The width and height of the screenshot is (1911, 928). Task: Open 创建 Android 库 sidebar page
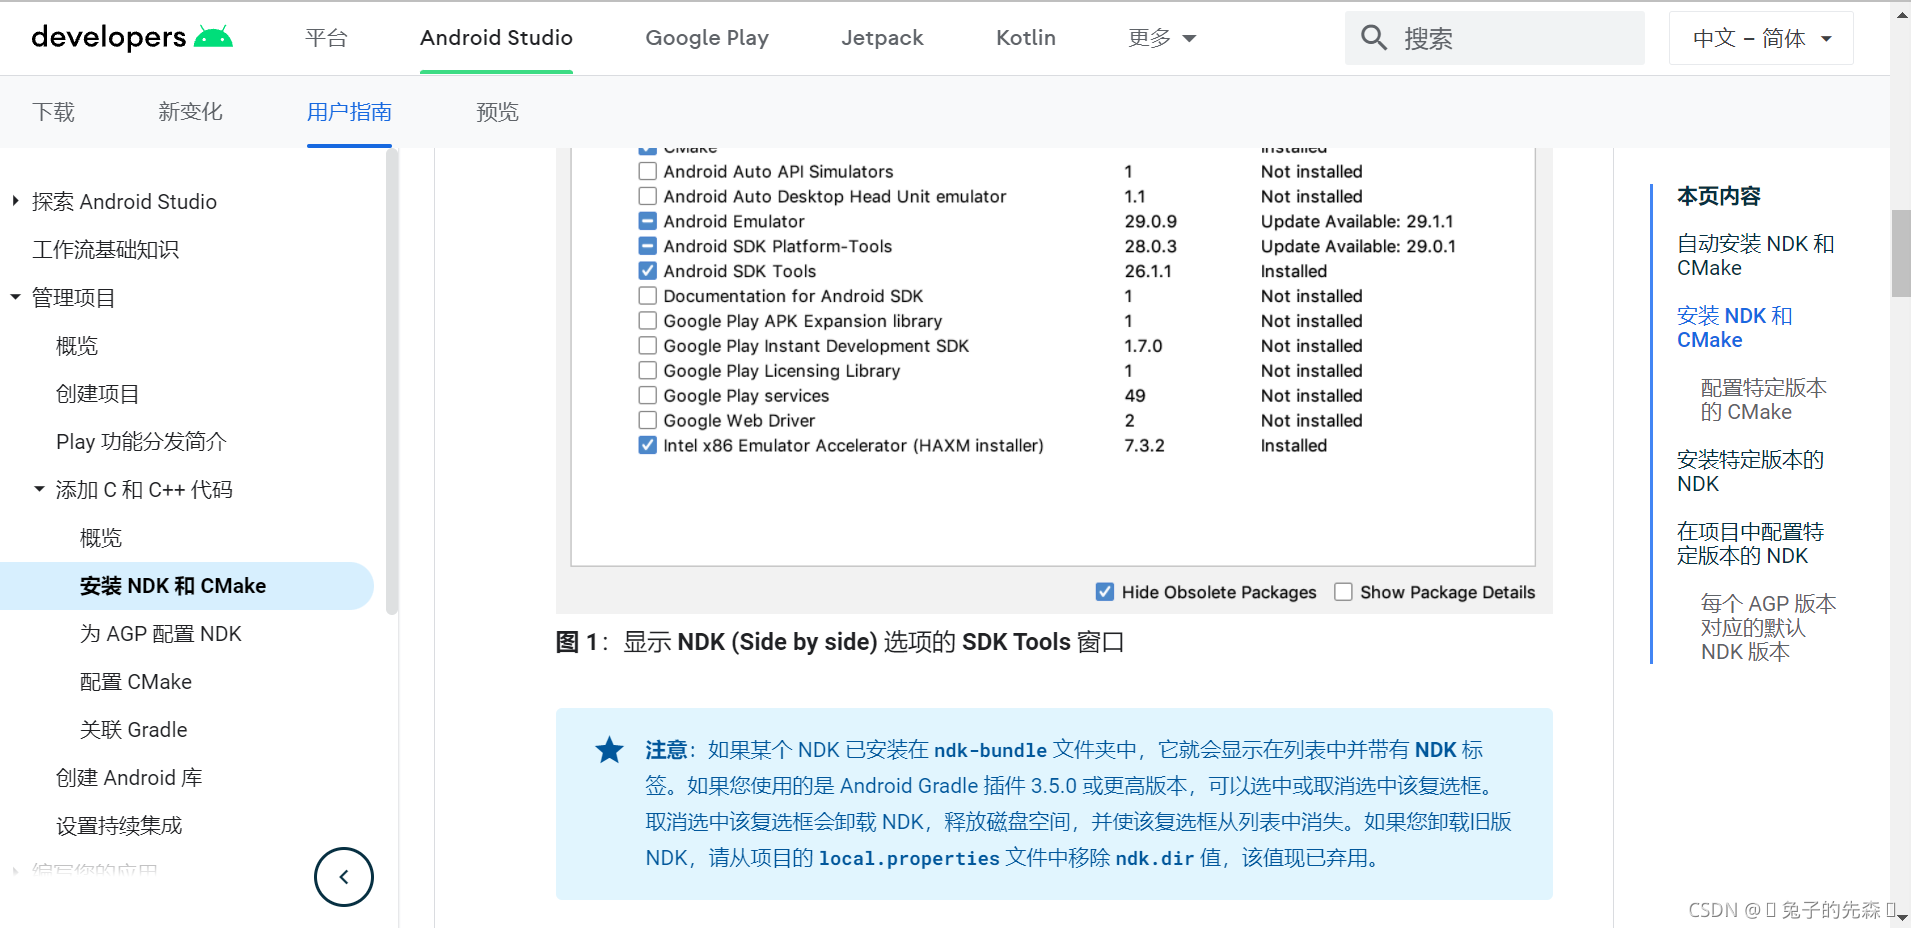[129, 778]
